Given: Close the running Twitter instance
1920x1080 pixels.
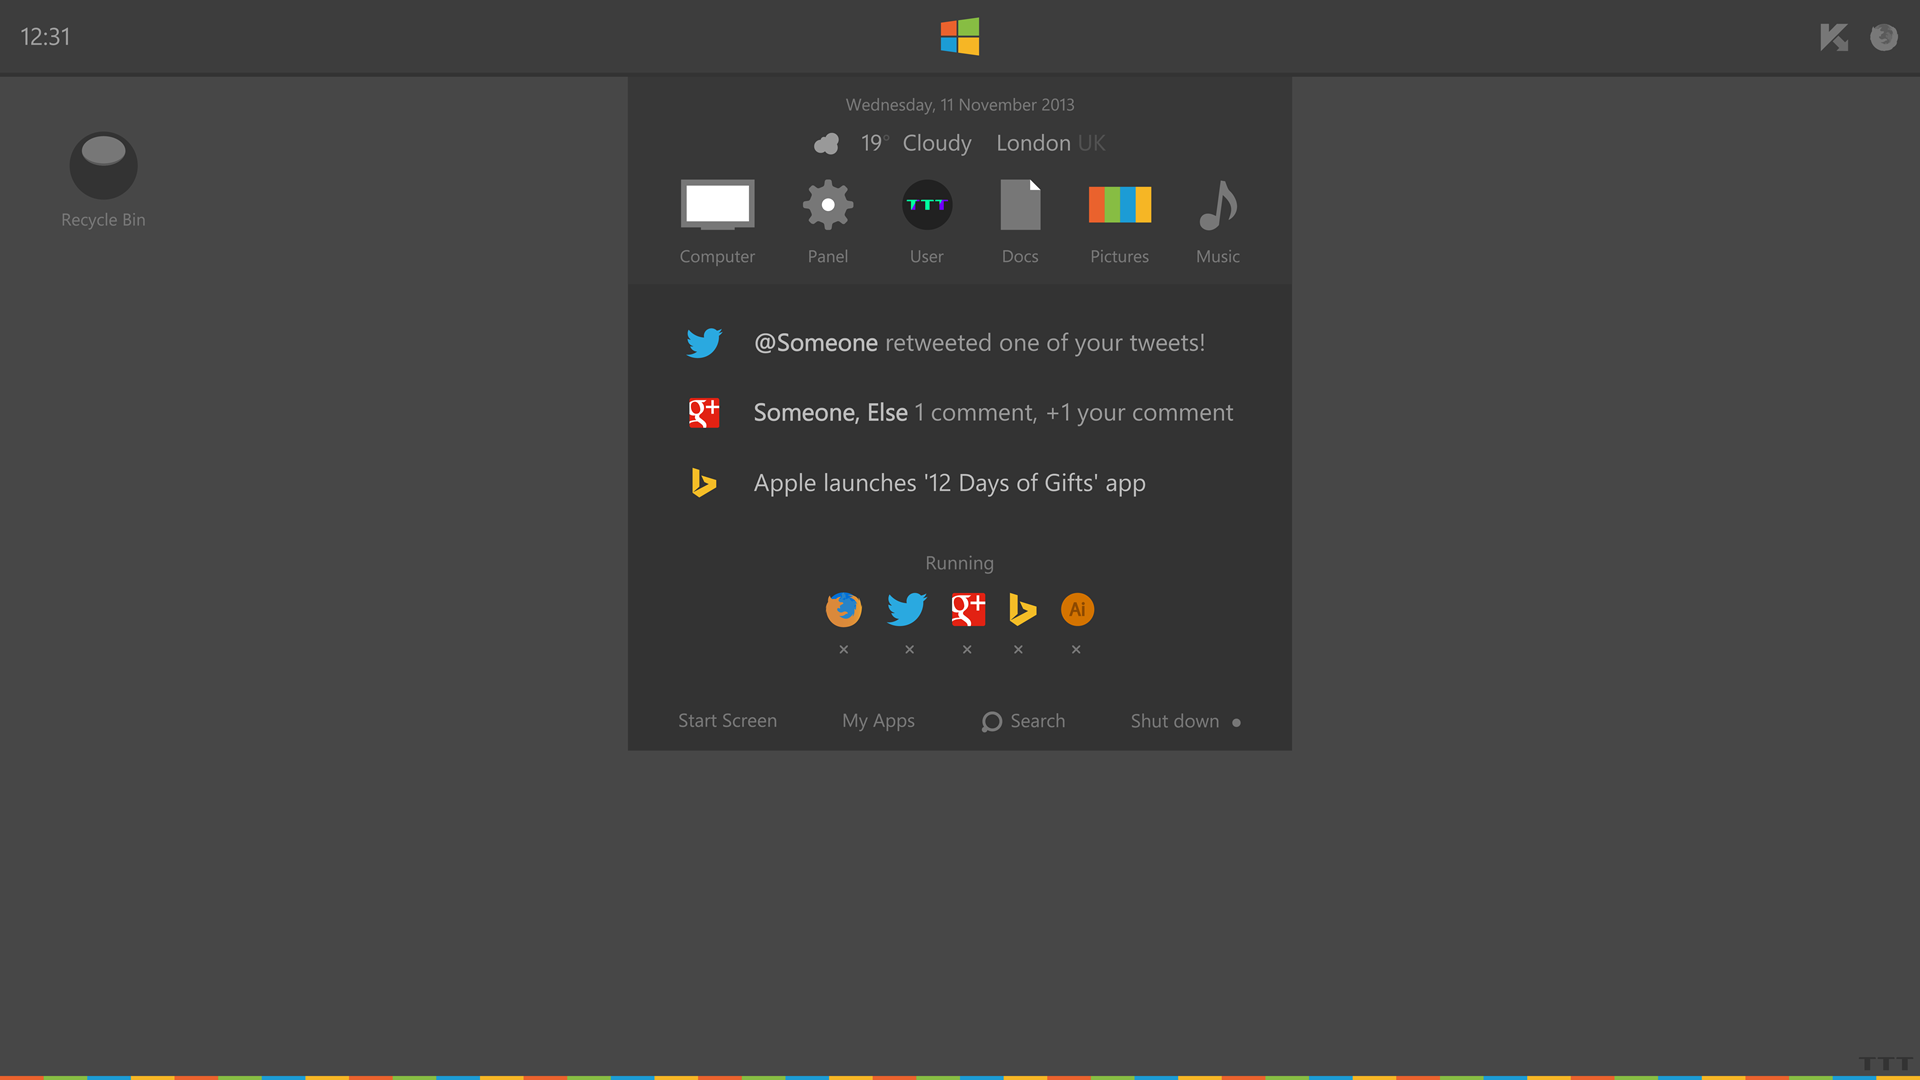Looking at the screenshot, I should pos(909,649).
